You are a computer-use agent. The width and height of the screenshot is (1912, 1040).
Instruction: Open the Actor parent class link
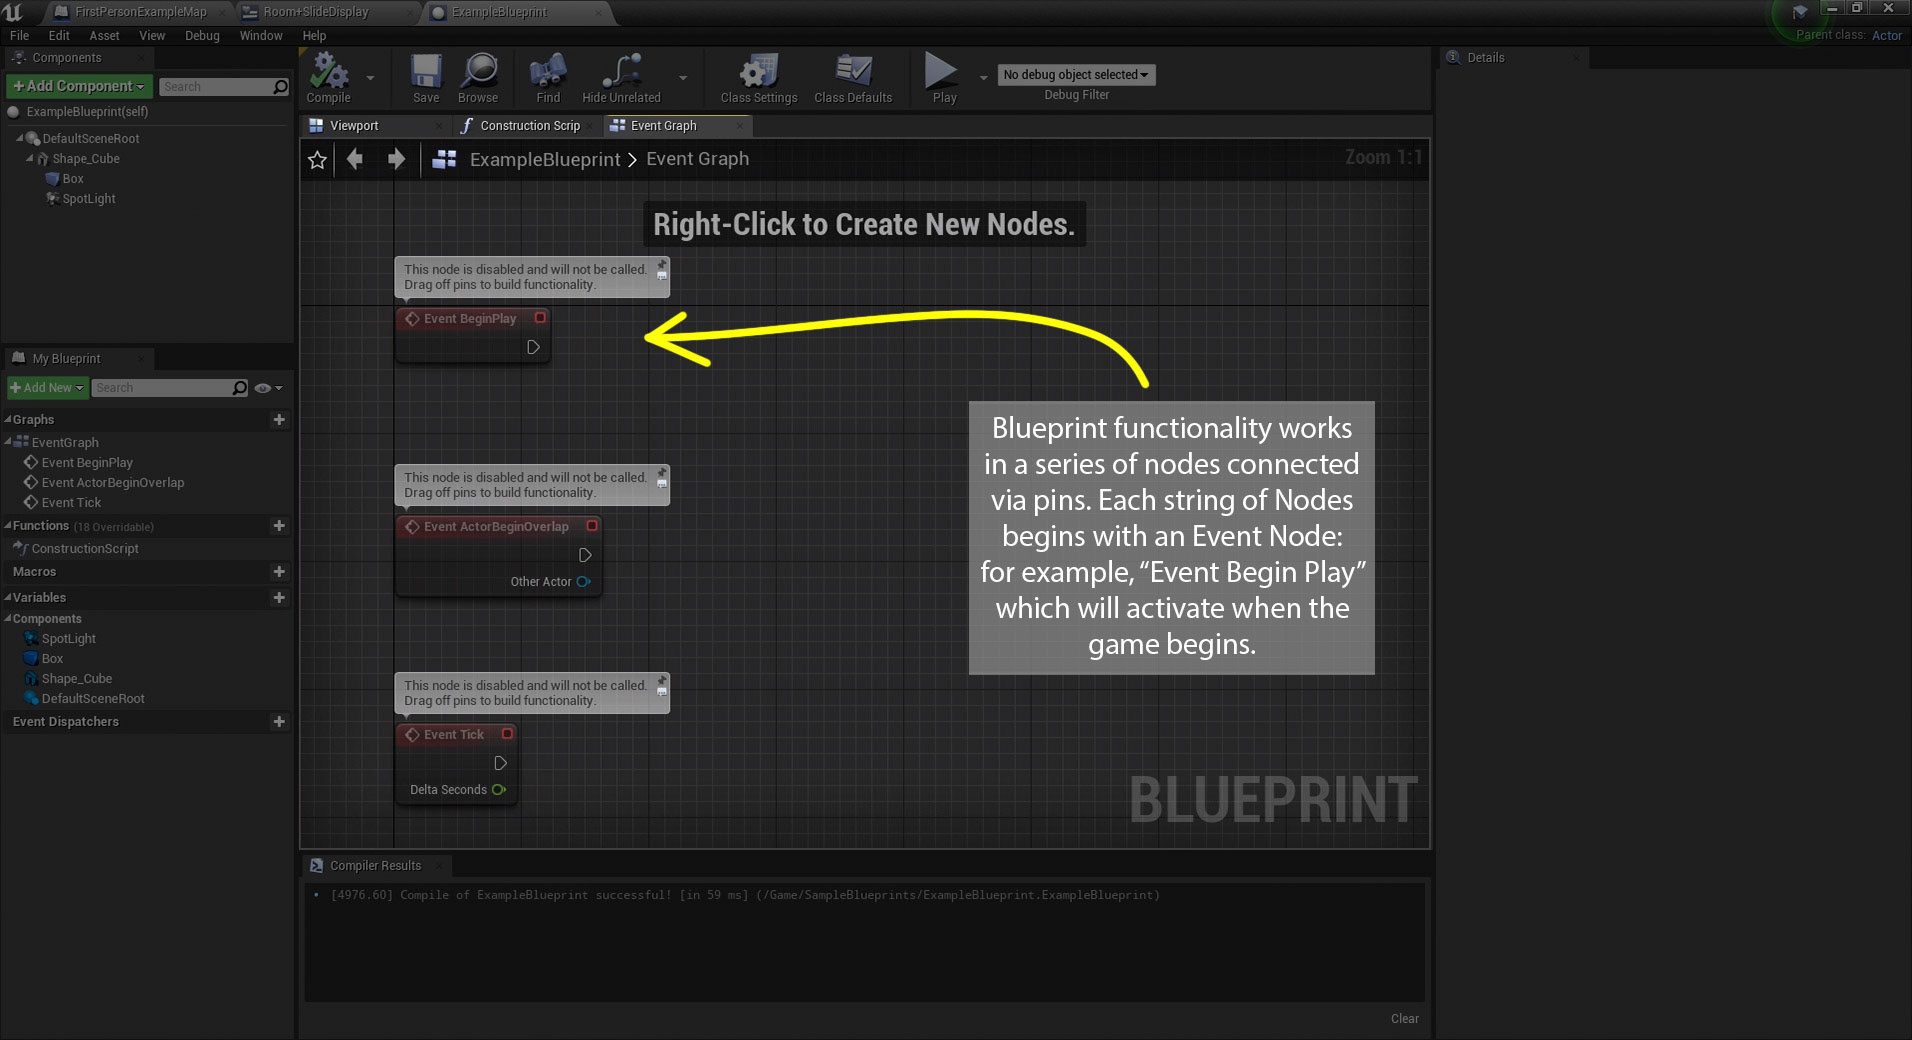(x=1886, y=36)
